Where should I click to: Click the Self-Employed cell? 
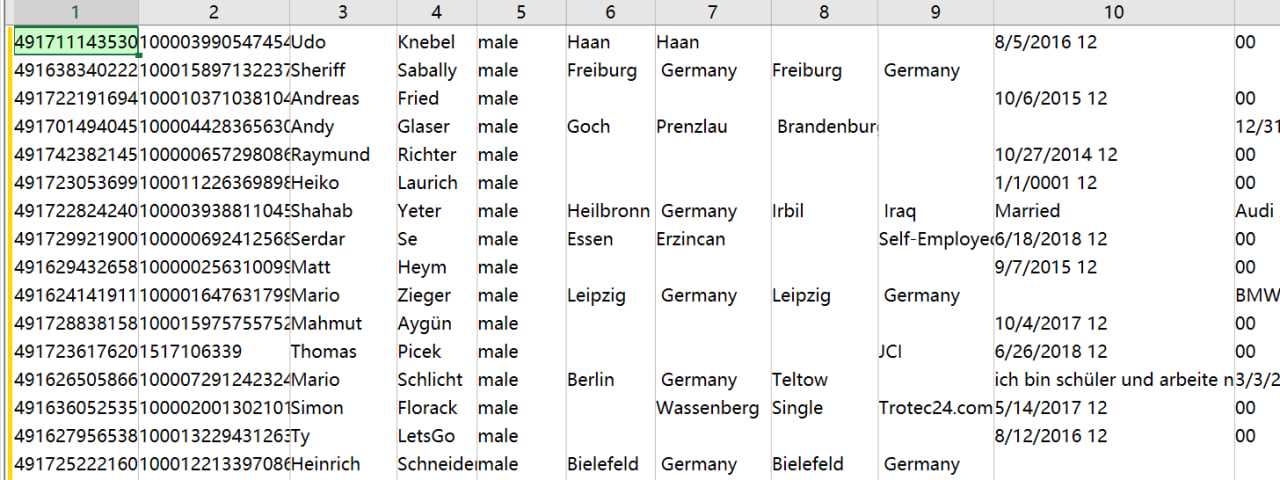pos(936,239)
